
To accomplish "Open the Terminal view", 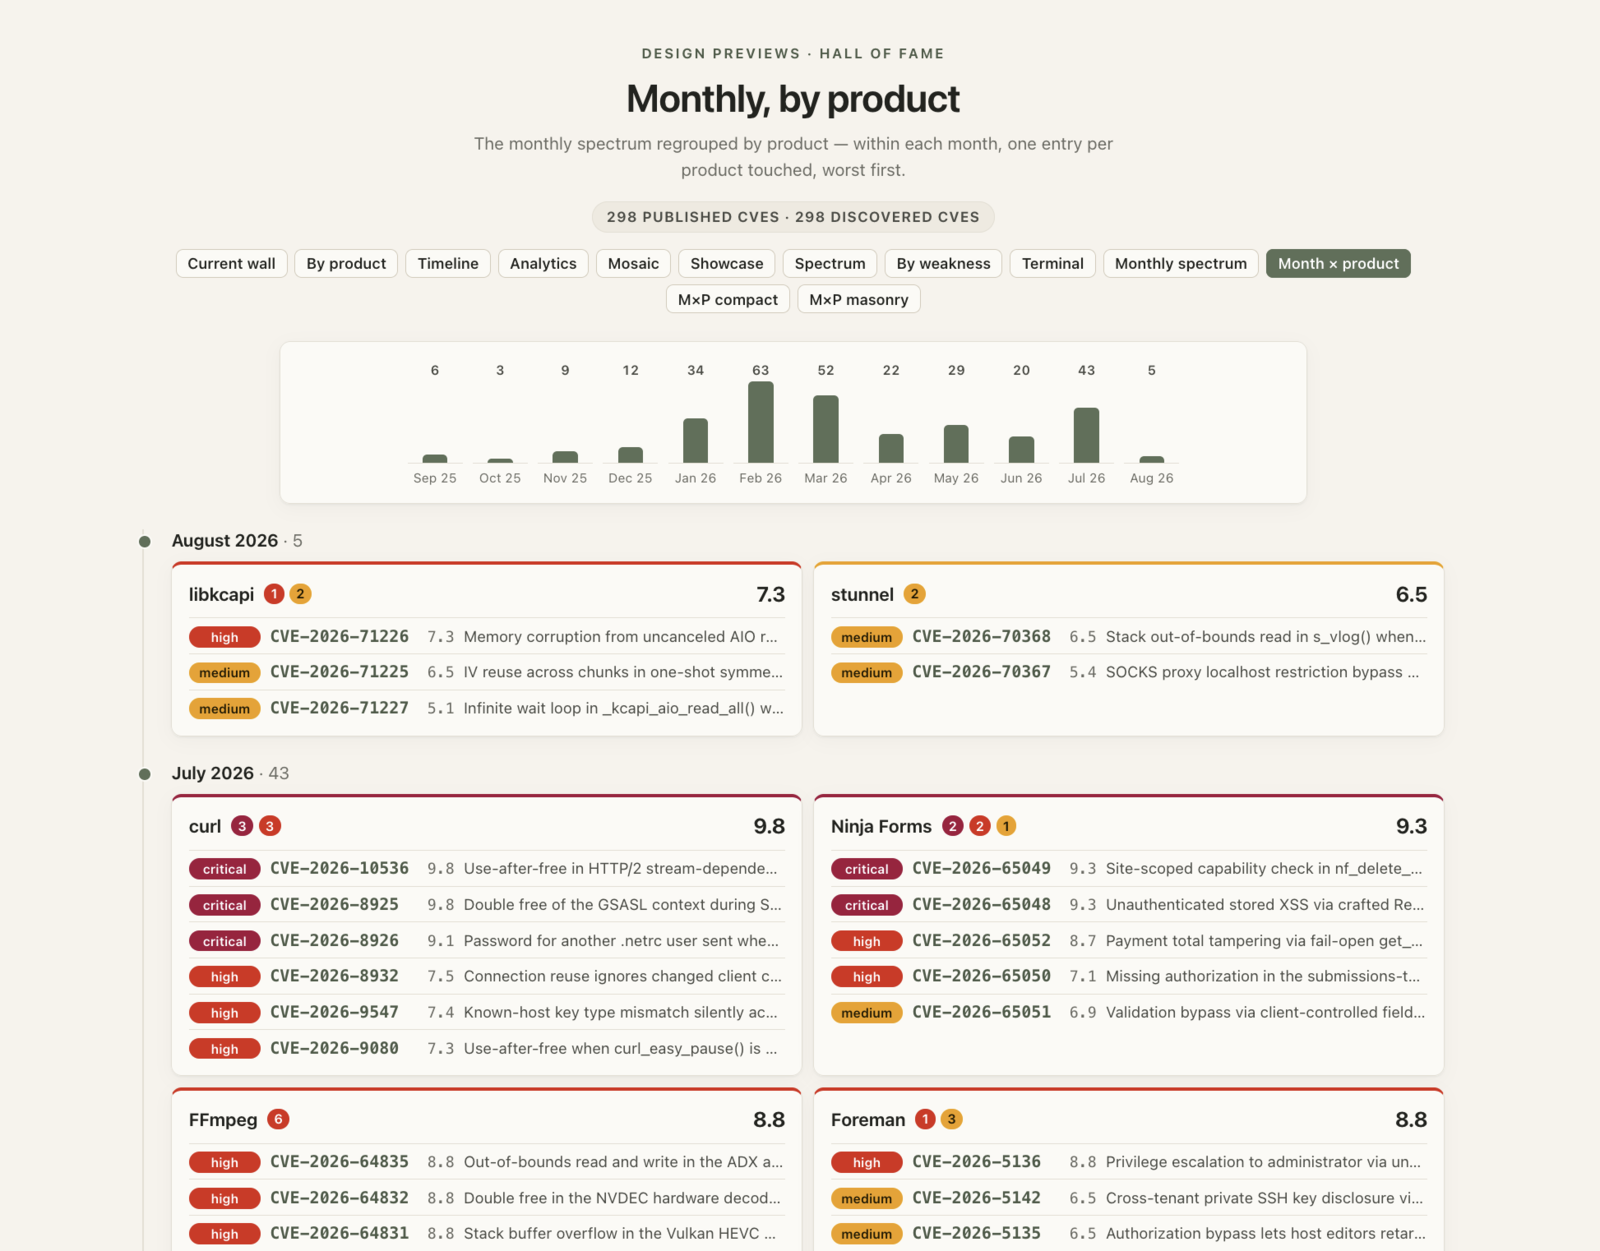I will point(1053,263).
